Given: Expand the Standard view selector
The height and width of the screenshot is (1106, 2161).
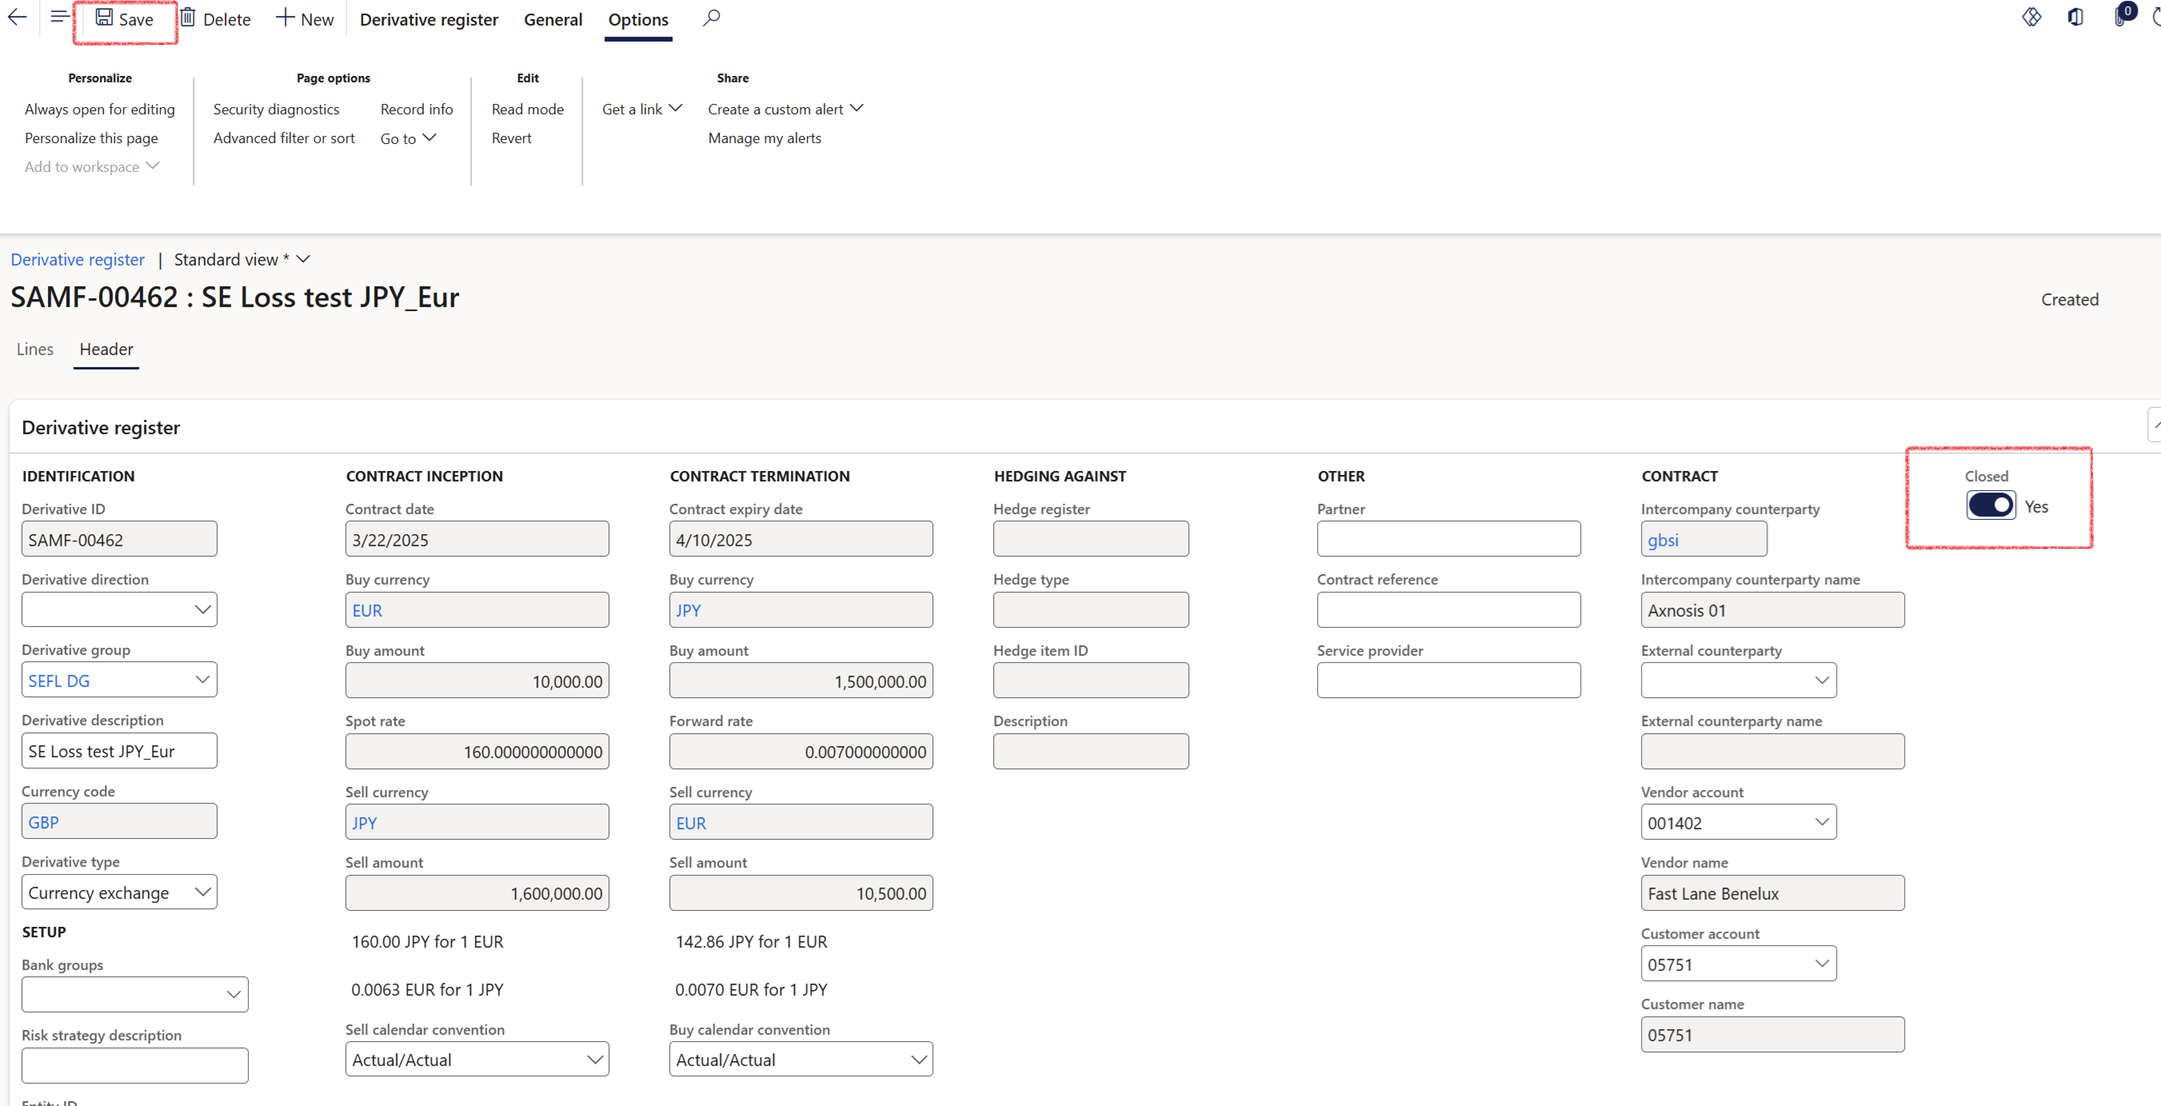Looking at the screenshot, I should click(x=242, y=259).
